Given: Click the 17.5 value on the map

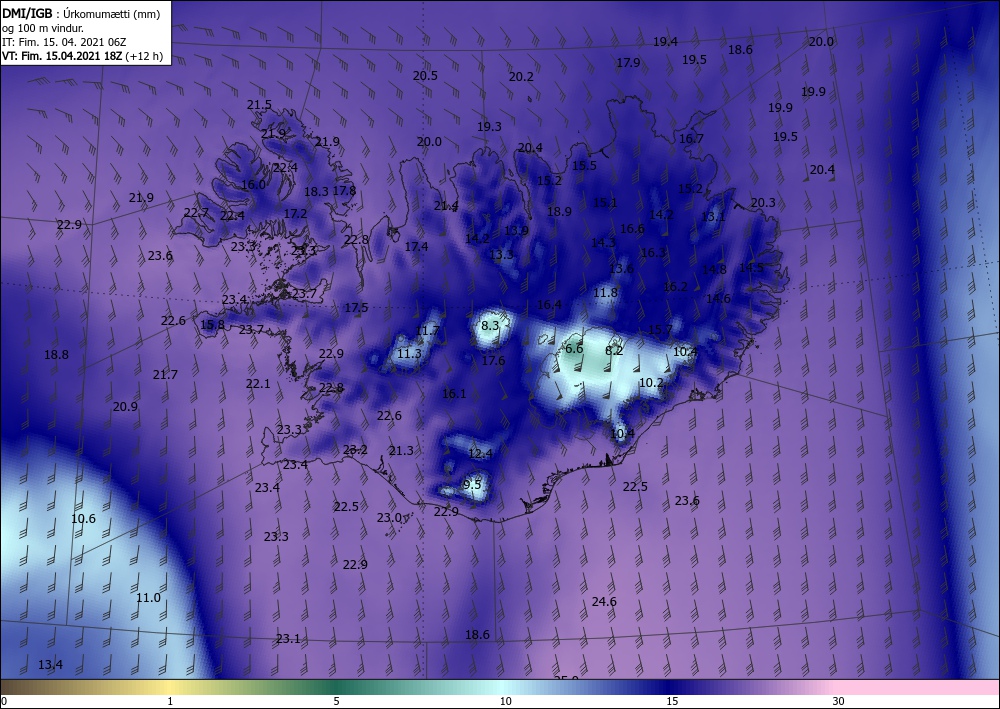Looking at the screenshot, I should pos(357,307).
